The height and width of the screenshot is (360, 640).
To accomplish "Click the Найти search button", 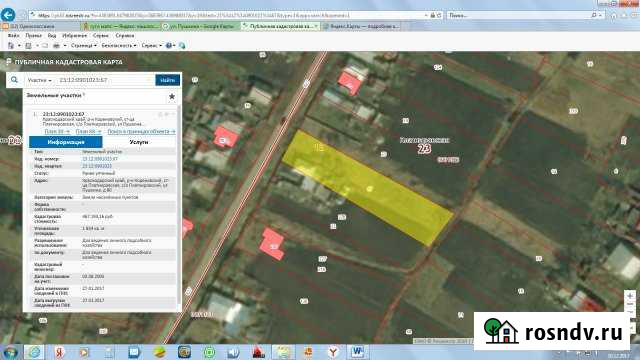I will point(167,80).
